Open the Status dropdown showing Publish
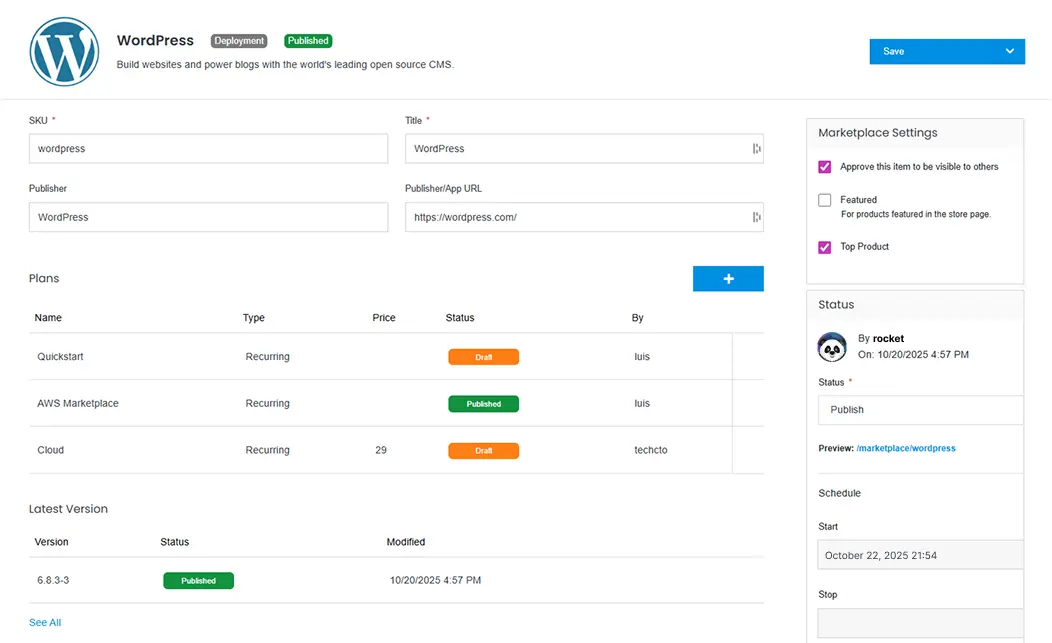 (920, 410)
